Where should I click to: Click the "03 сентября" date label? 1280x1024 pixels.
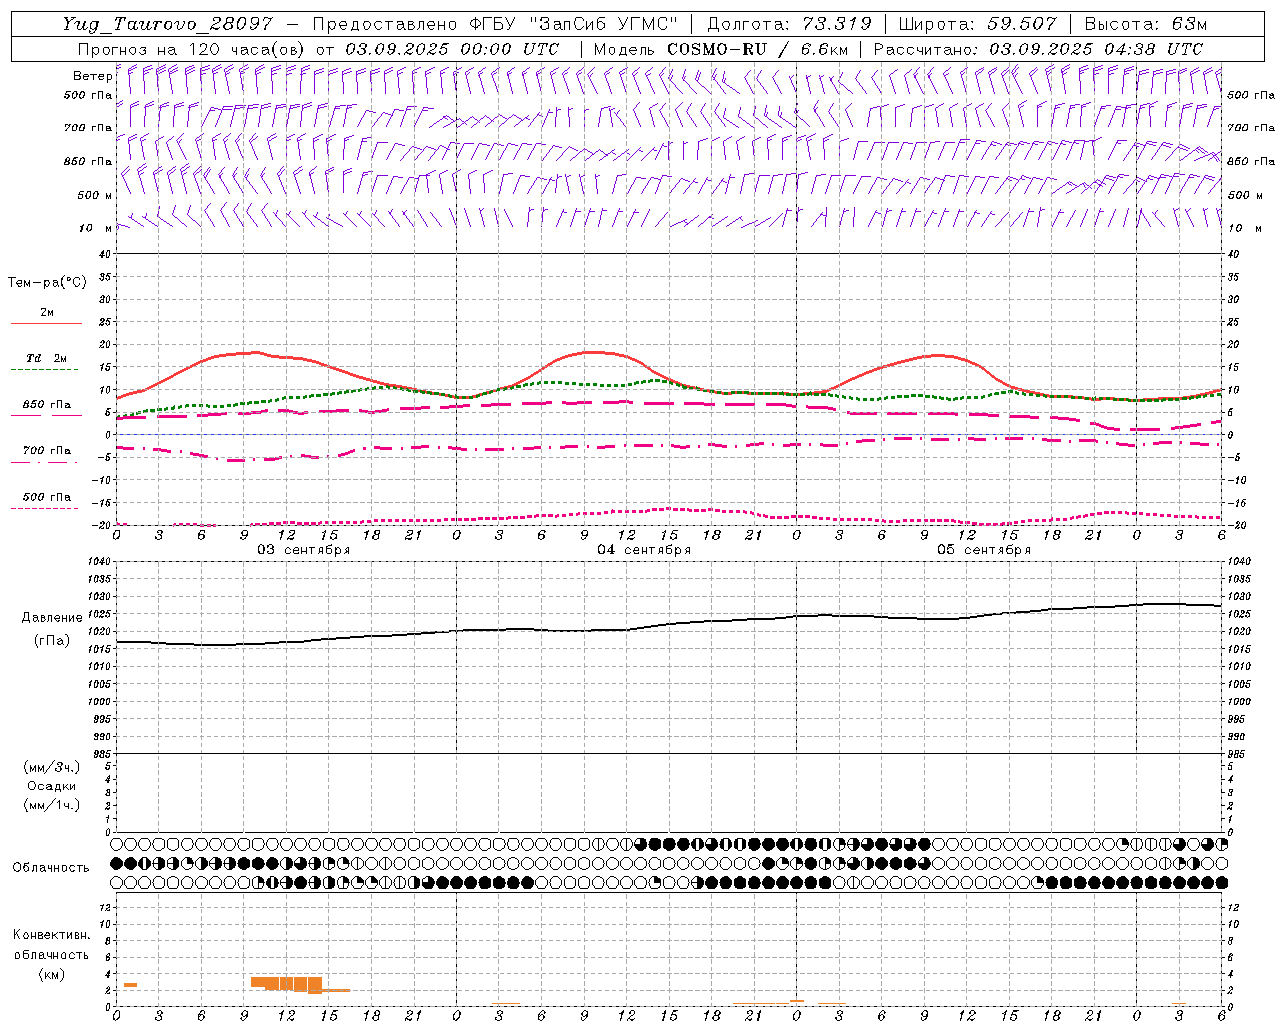[304, 550]
